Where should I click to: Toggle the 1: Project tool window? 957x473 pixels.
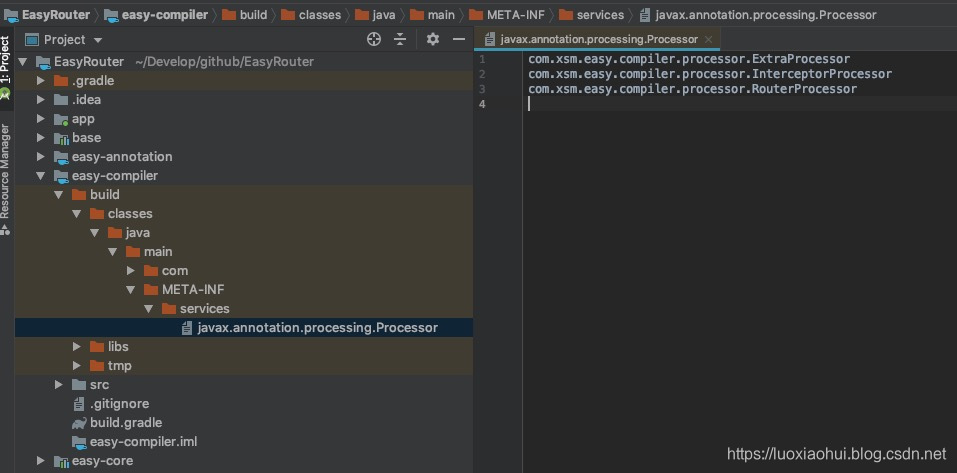5,67
